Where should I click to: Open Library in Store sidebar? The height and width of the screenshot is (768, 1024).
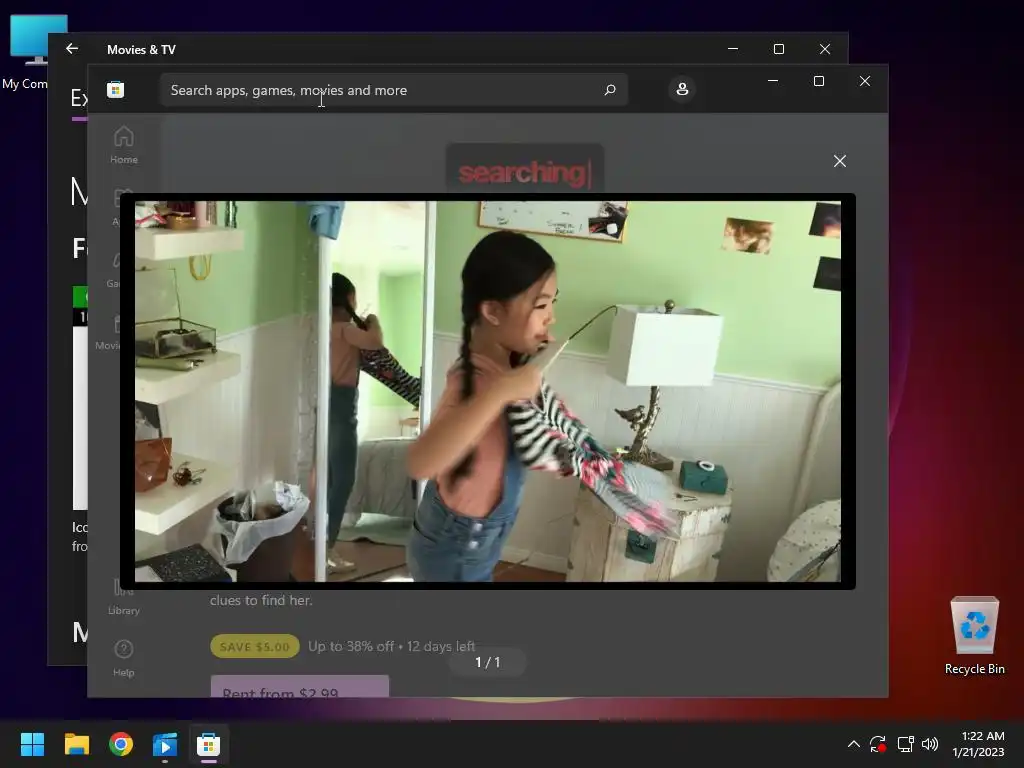point(123,596)
